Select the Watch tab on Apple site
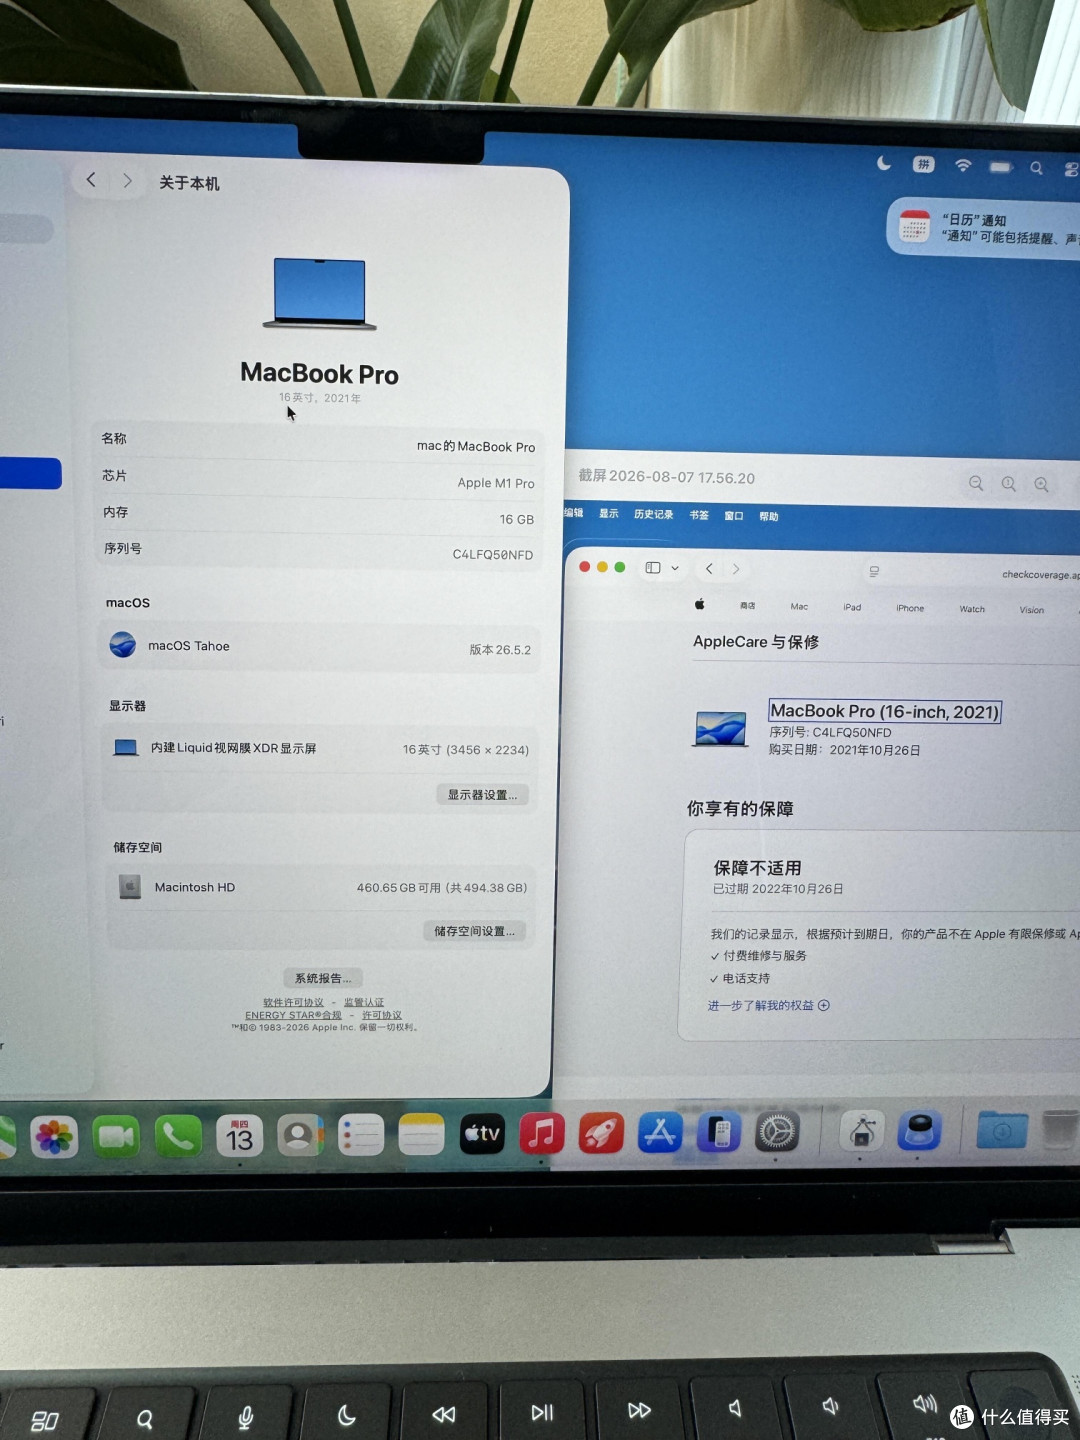The width and height of the screenshot is (1080, 1440). 972,609
